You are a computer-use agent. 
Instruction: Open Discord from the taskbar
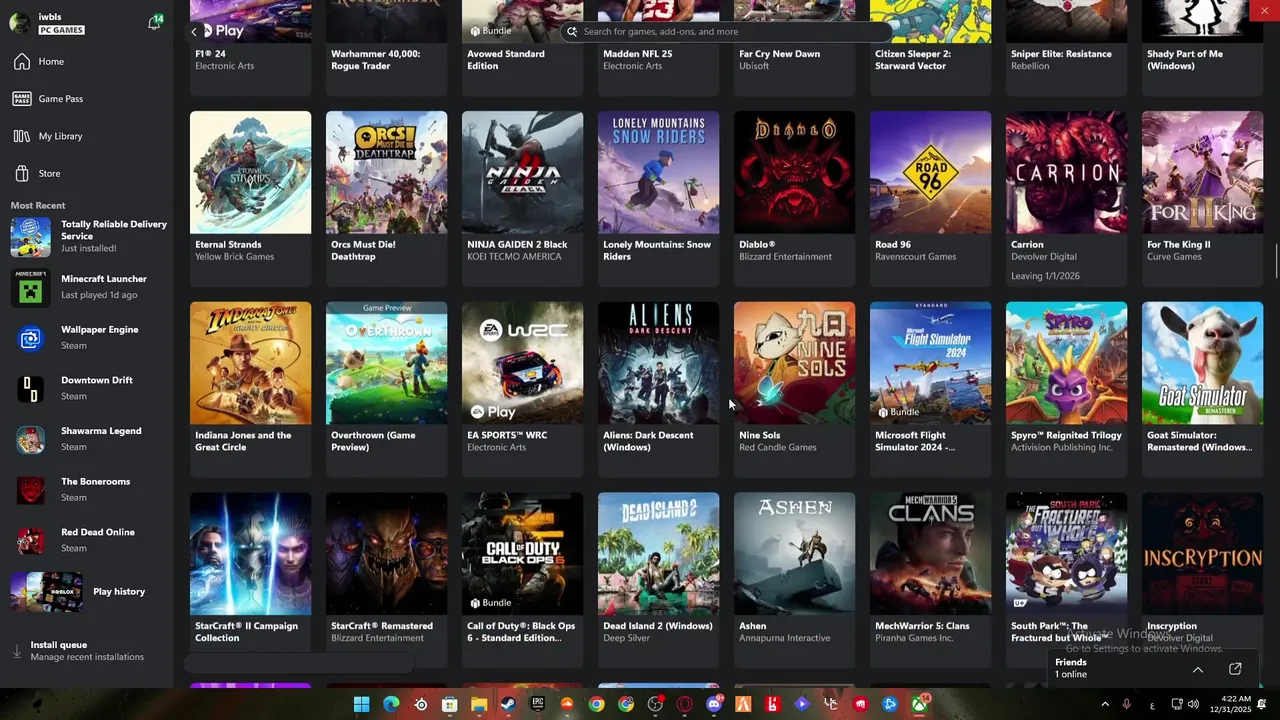[714, 704]
